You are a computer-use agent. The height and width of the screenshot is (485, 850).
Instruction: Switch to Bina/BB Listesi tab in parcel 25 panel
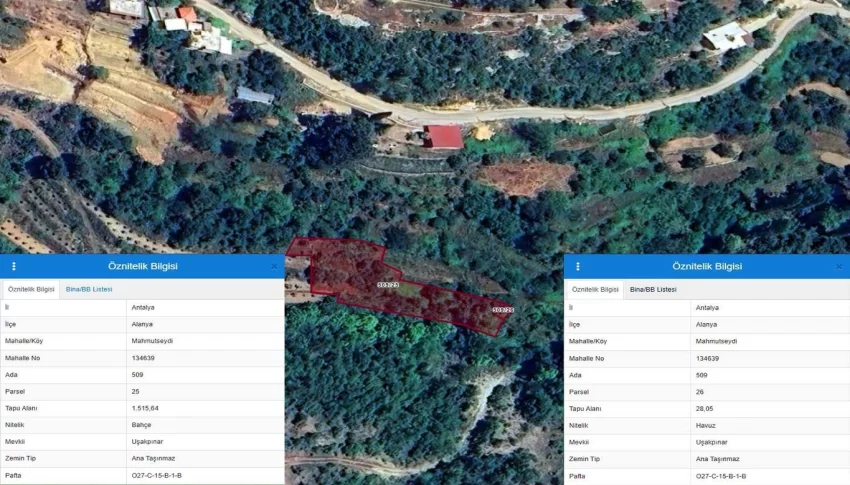pos(89,289)
